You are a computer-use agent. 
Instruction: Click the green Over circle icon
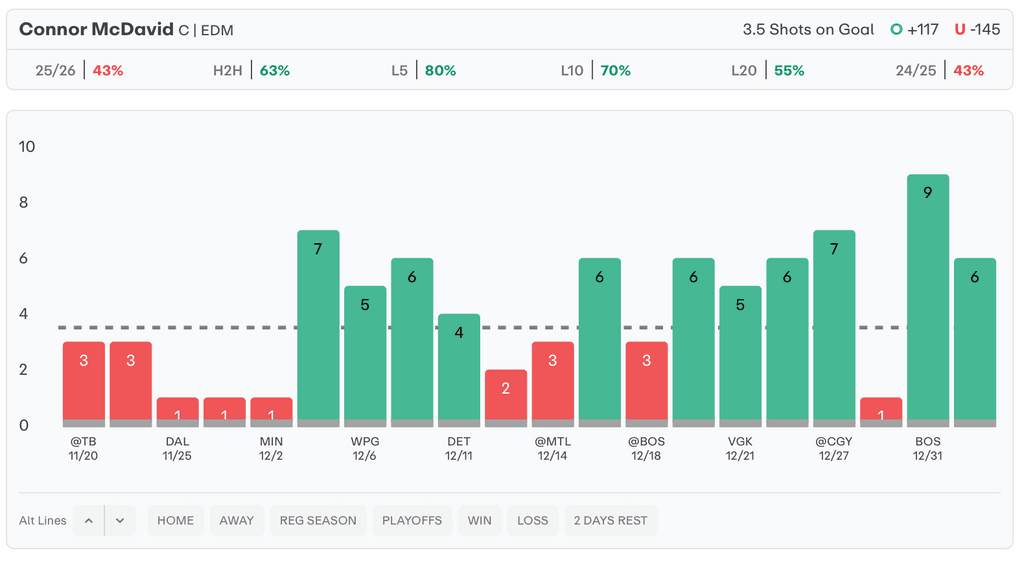coord(896,29)
